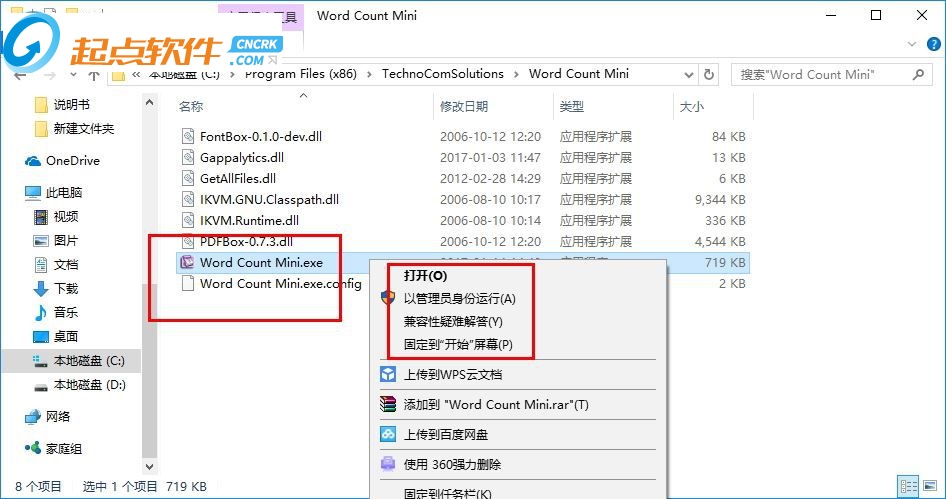Select the PDFBox-0.7.3.dll file icon
Image resolution: width=946 pixels, height=499 pixels.
click(188, 241)
